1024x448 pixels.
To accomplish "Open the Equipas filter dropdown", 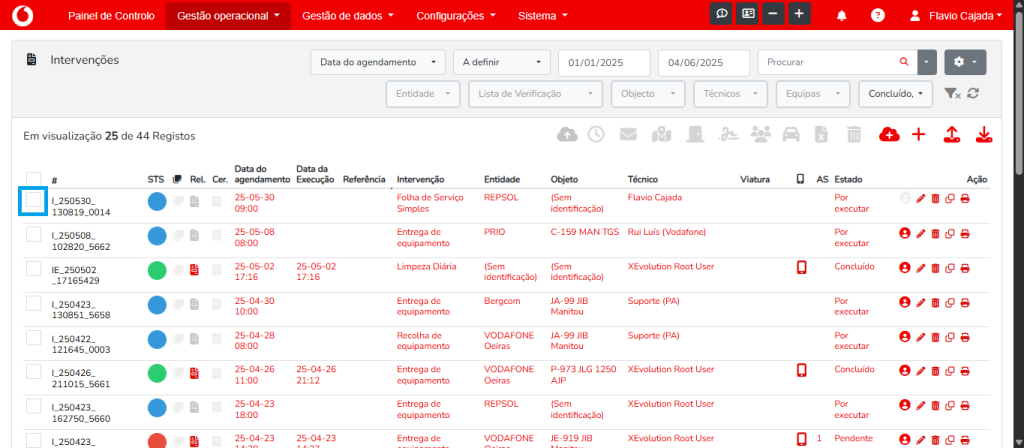I will click(x=813, y=94).
